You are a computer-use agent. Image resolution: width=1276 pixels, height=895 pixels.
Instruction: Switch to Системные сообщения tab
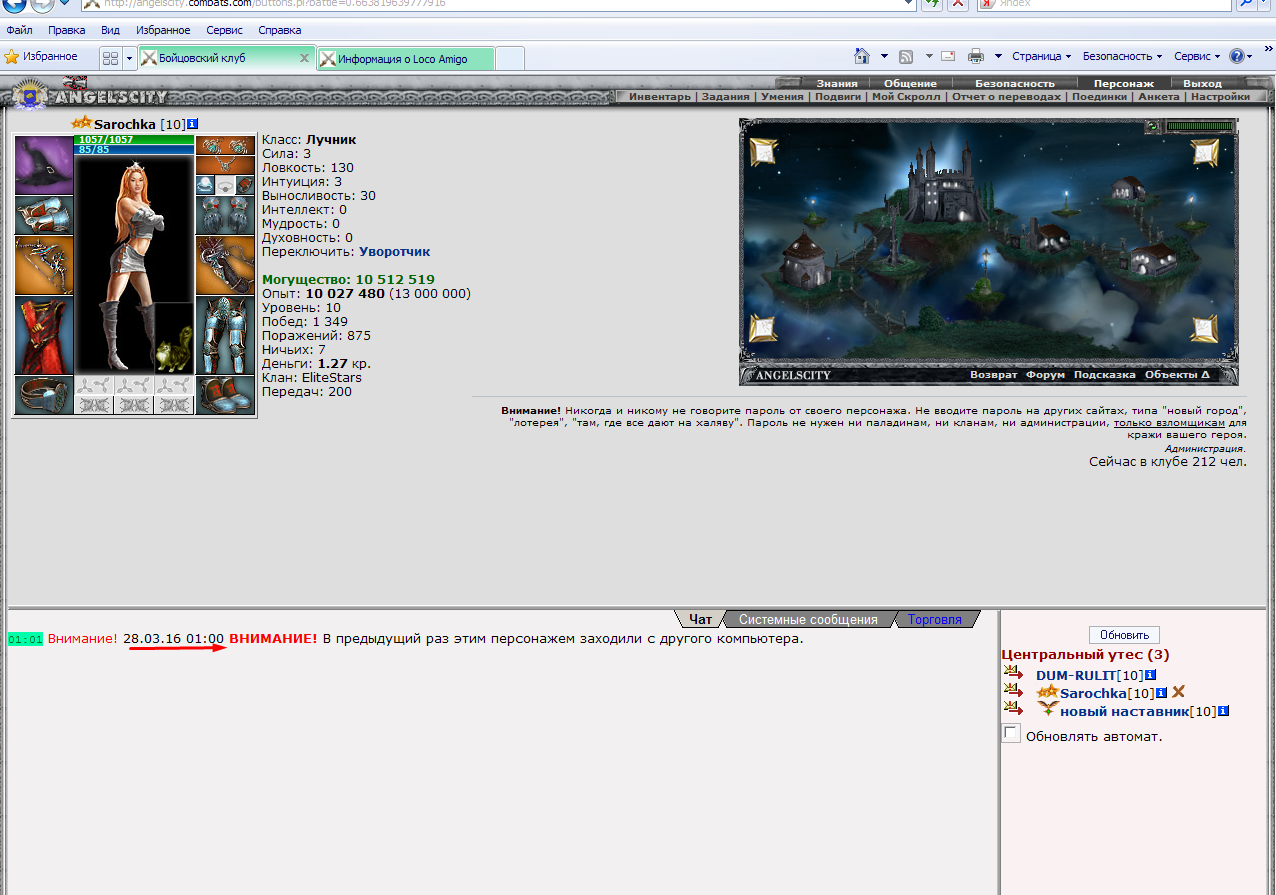[x=808, y=619]
